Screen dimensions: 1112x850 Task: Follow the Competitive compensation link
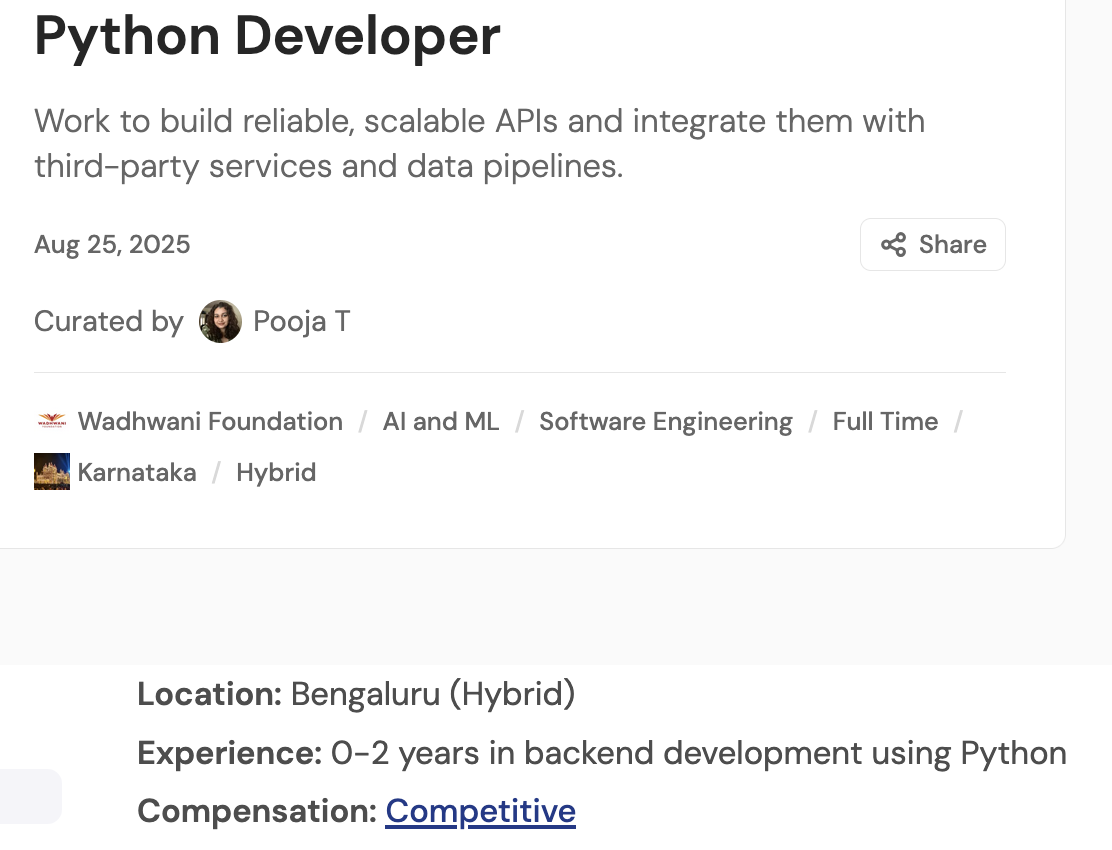(x=480, y=811)
